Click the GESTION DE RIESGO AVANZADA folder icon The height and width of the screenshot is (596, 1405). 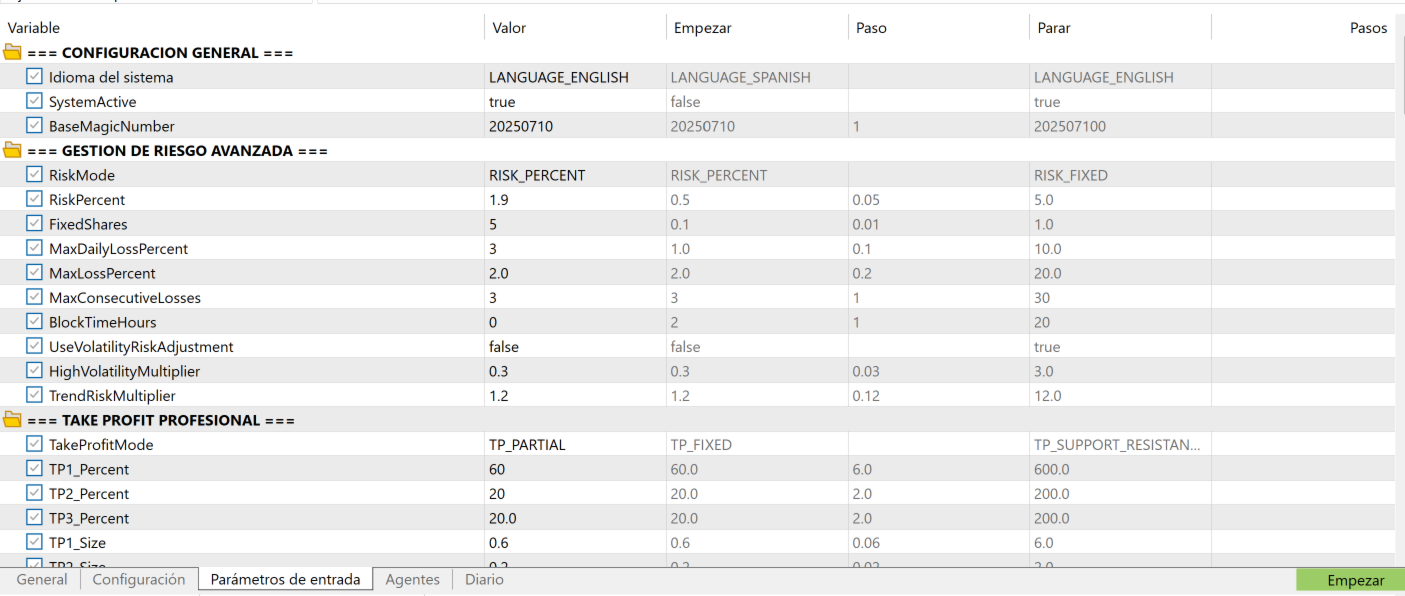pyautogui.click(x=13, y=151)
